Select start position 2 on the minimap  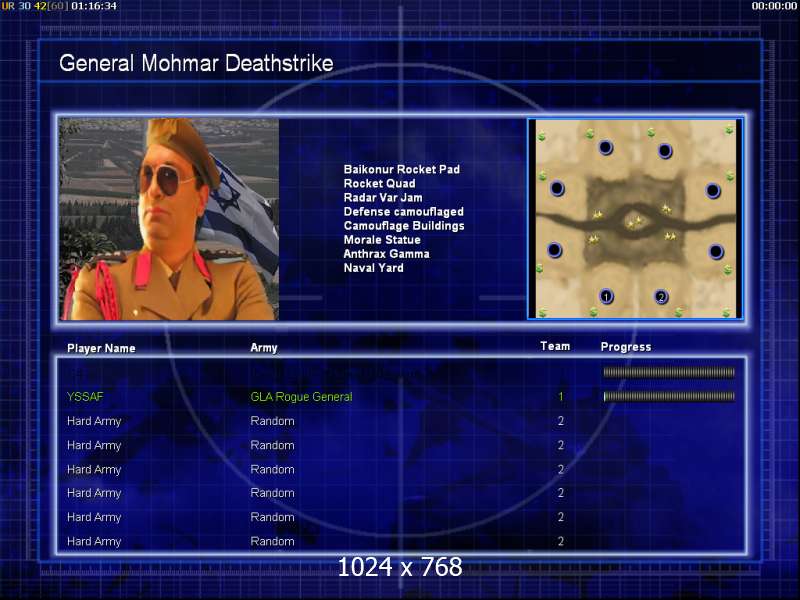click(x=661, y=296)
